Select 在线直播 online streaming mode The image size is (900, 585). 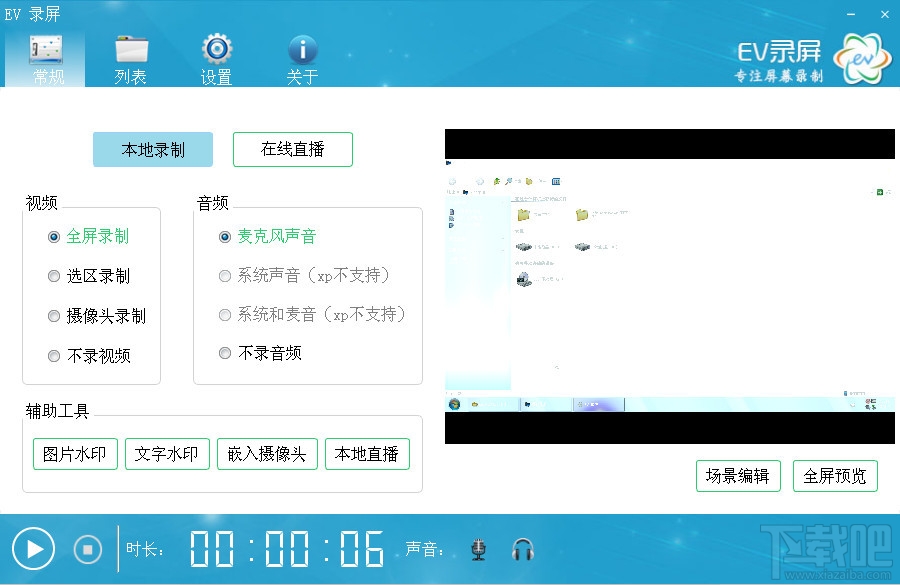[293, 149]
